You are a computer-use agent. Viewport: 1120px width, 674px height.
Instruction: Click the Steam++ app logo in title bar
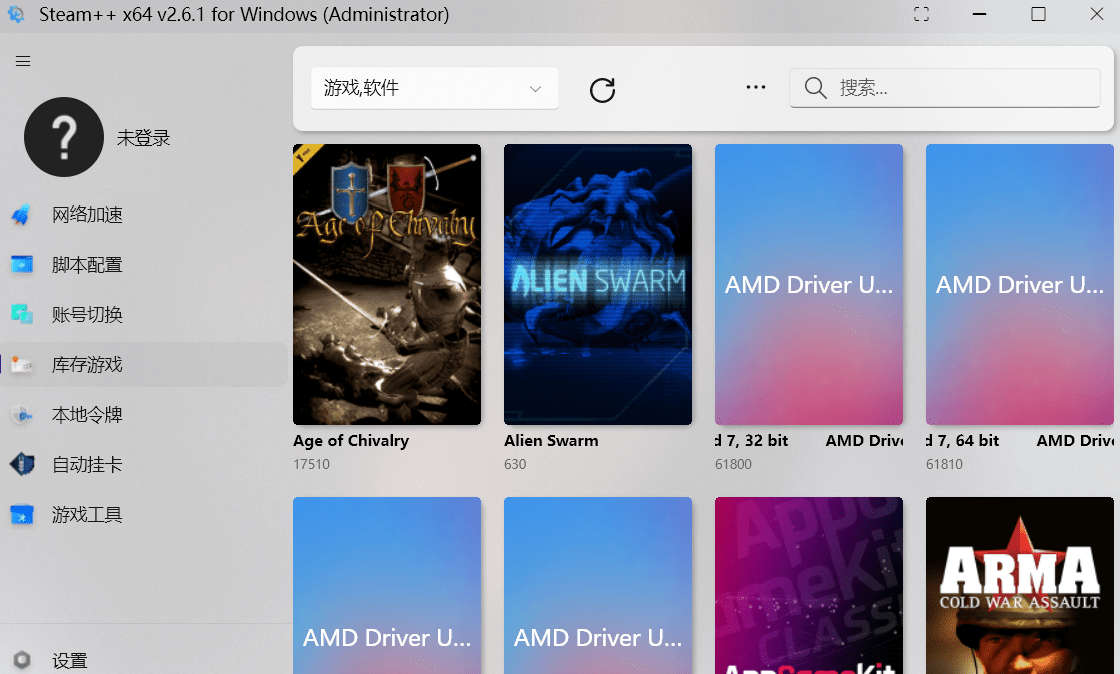16,14
